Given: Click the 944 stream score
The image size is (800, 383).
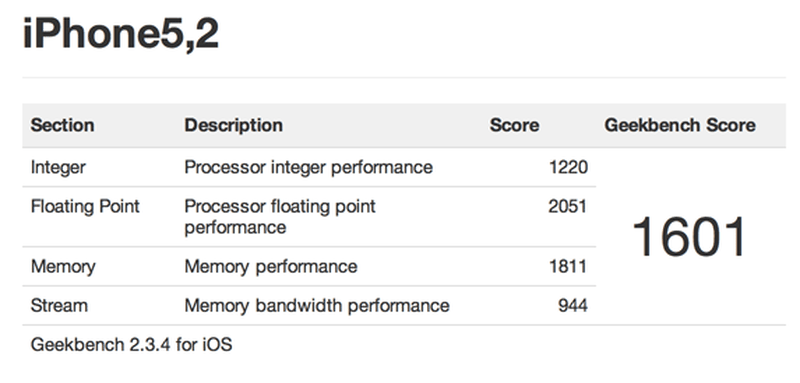Looking at the screenshot, I should pyautogui.click(x=573, y=305).
